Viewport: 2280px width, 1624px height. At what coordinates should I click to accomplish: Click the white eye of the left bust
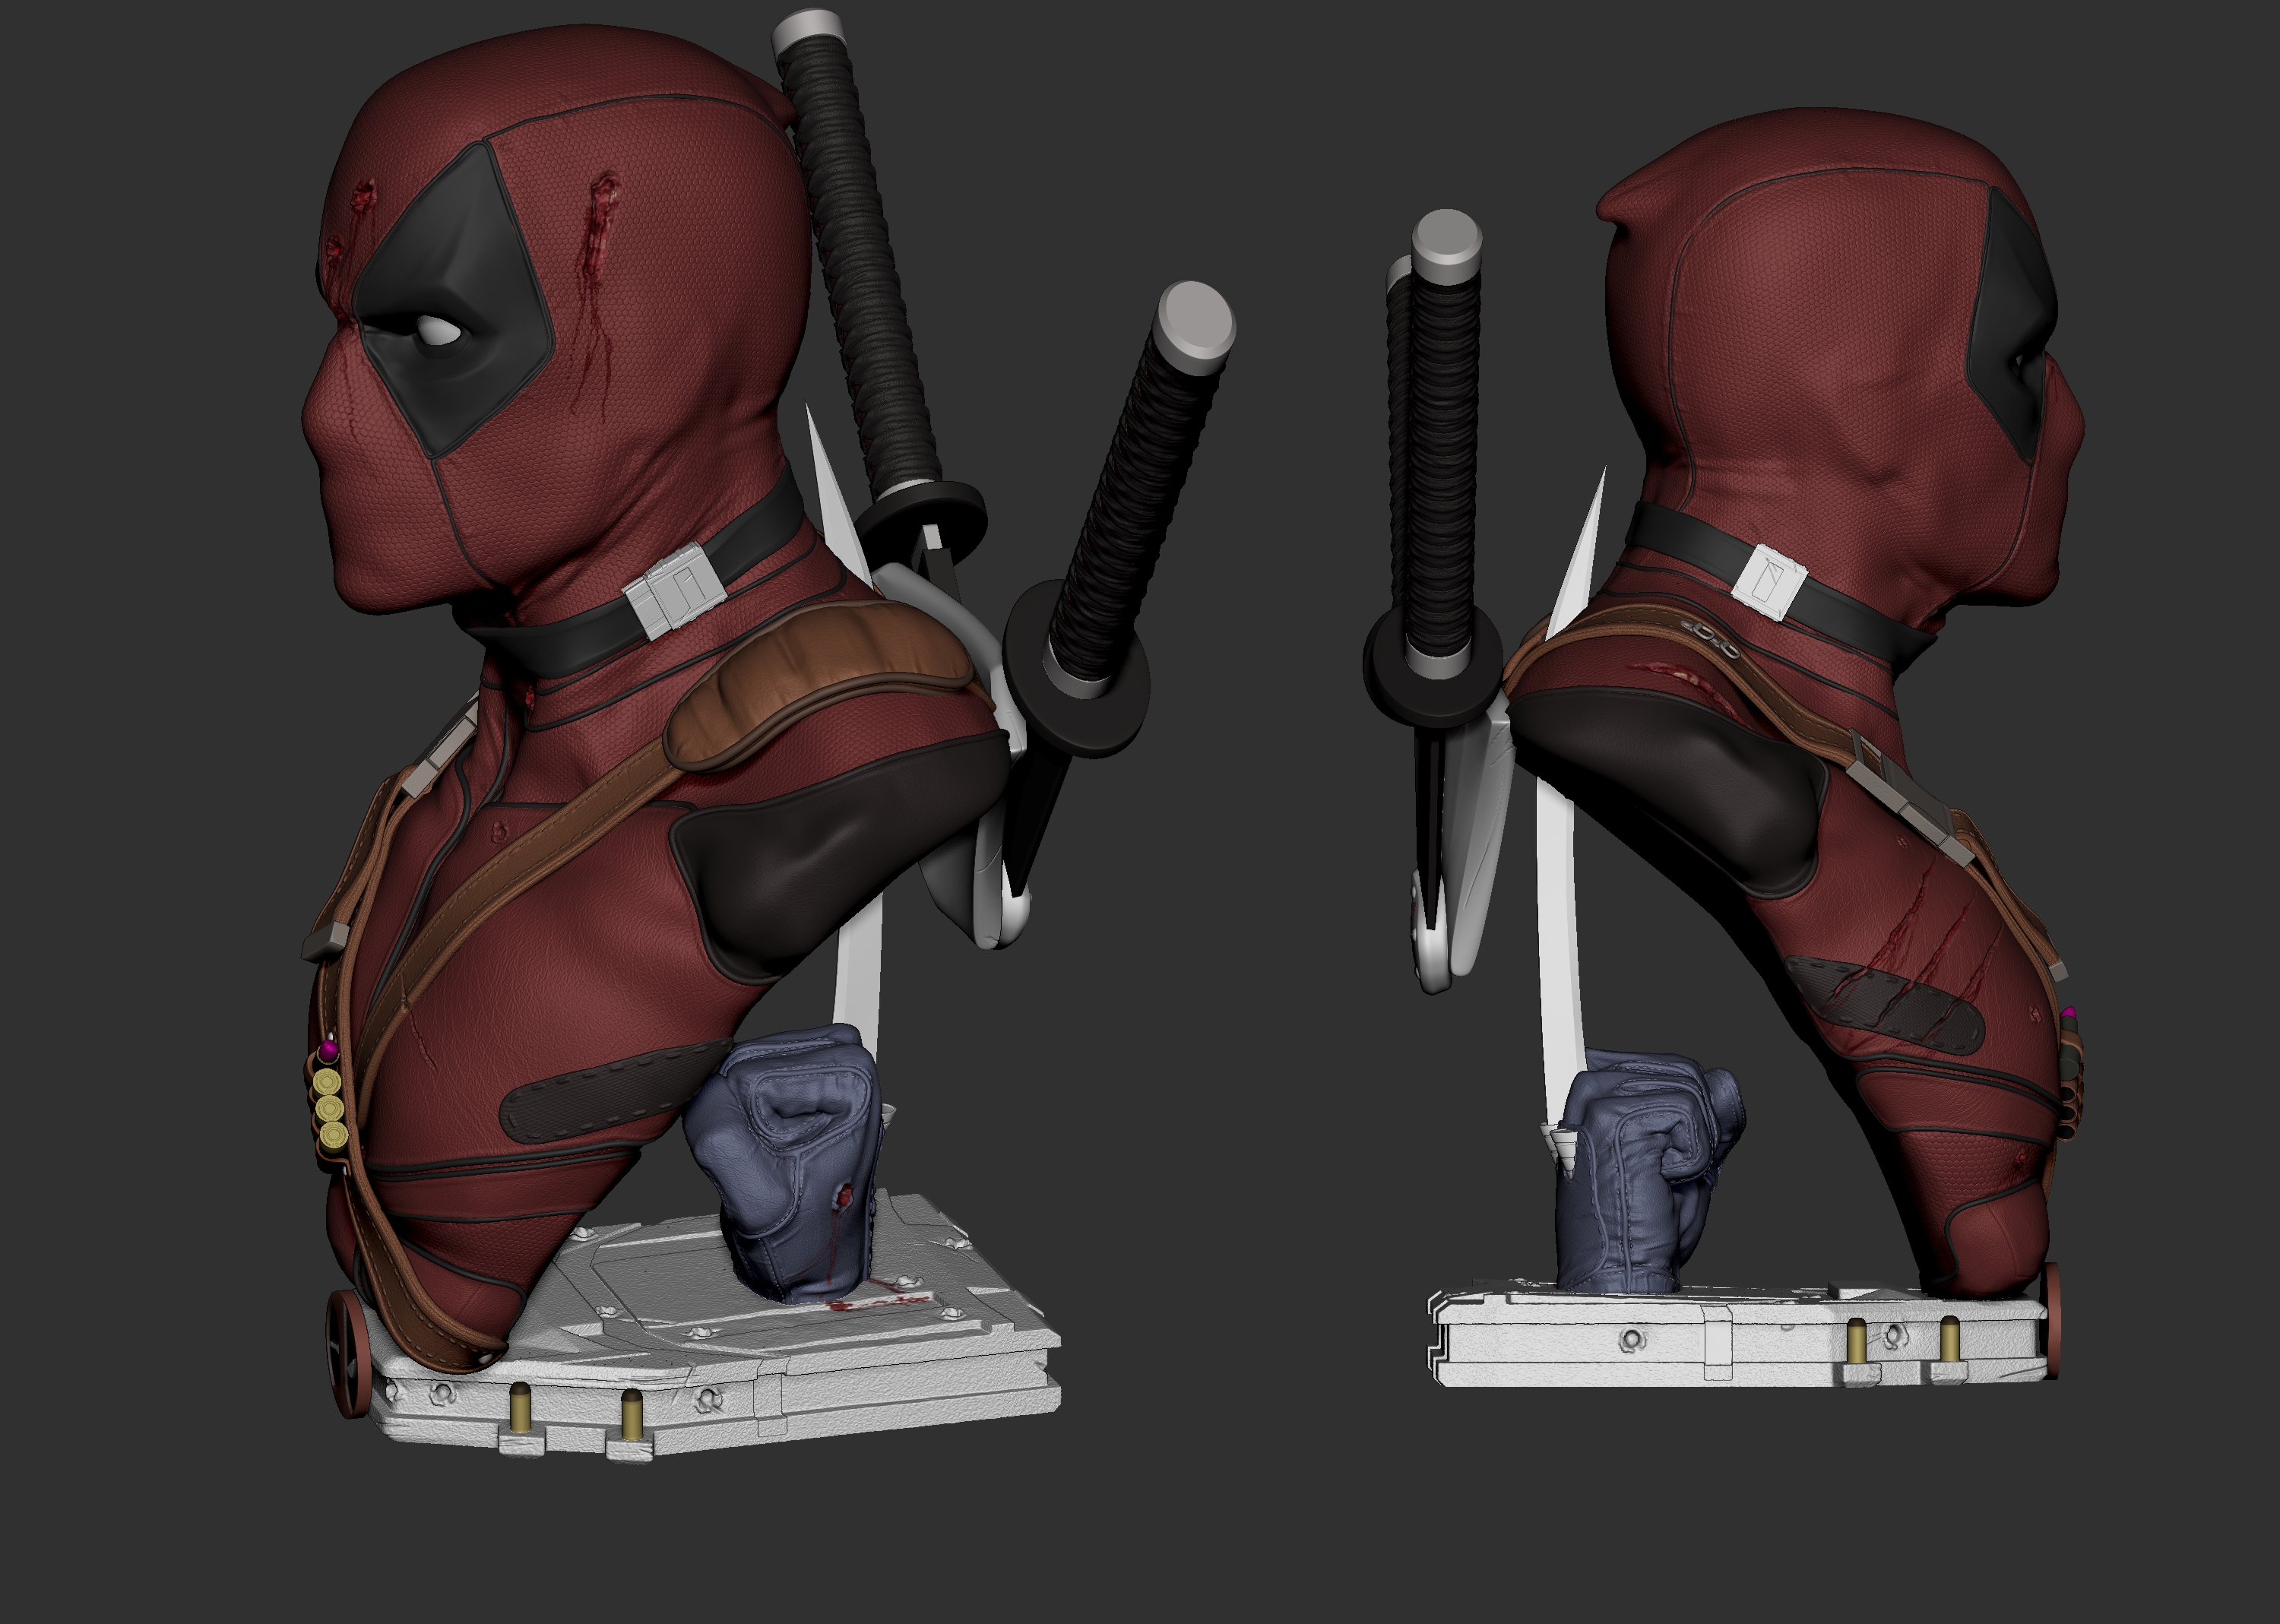point(440,331)
